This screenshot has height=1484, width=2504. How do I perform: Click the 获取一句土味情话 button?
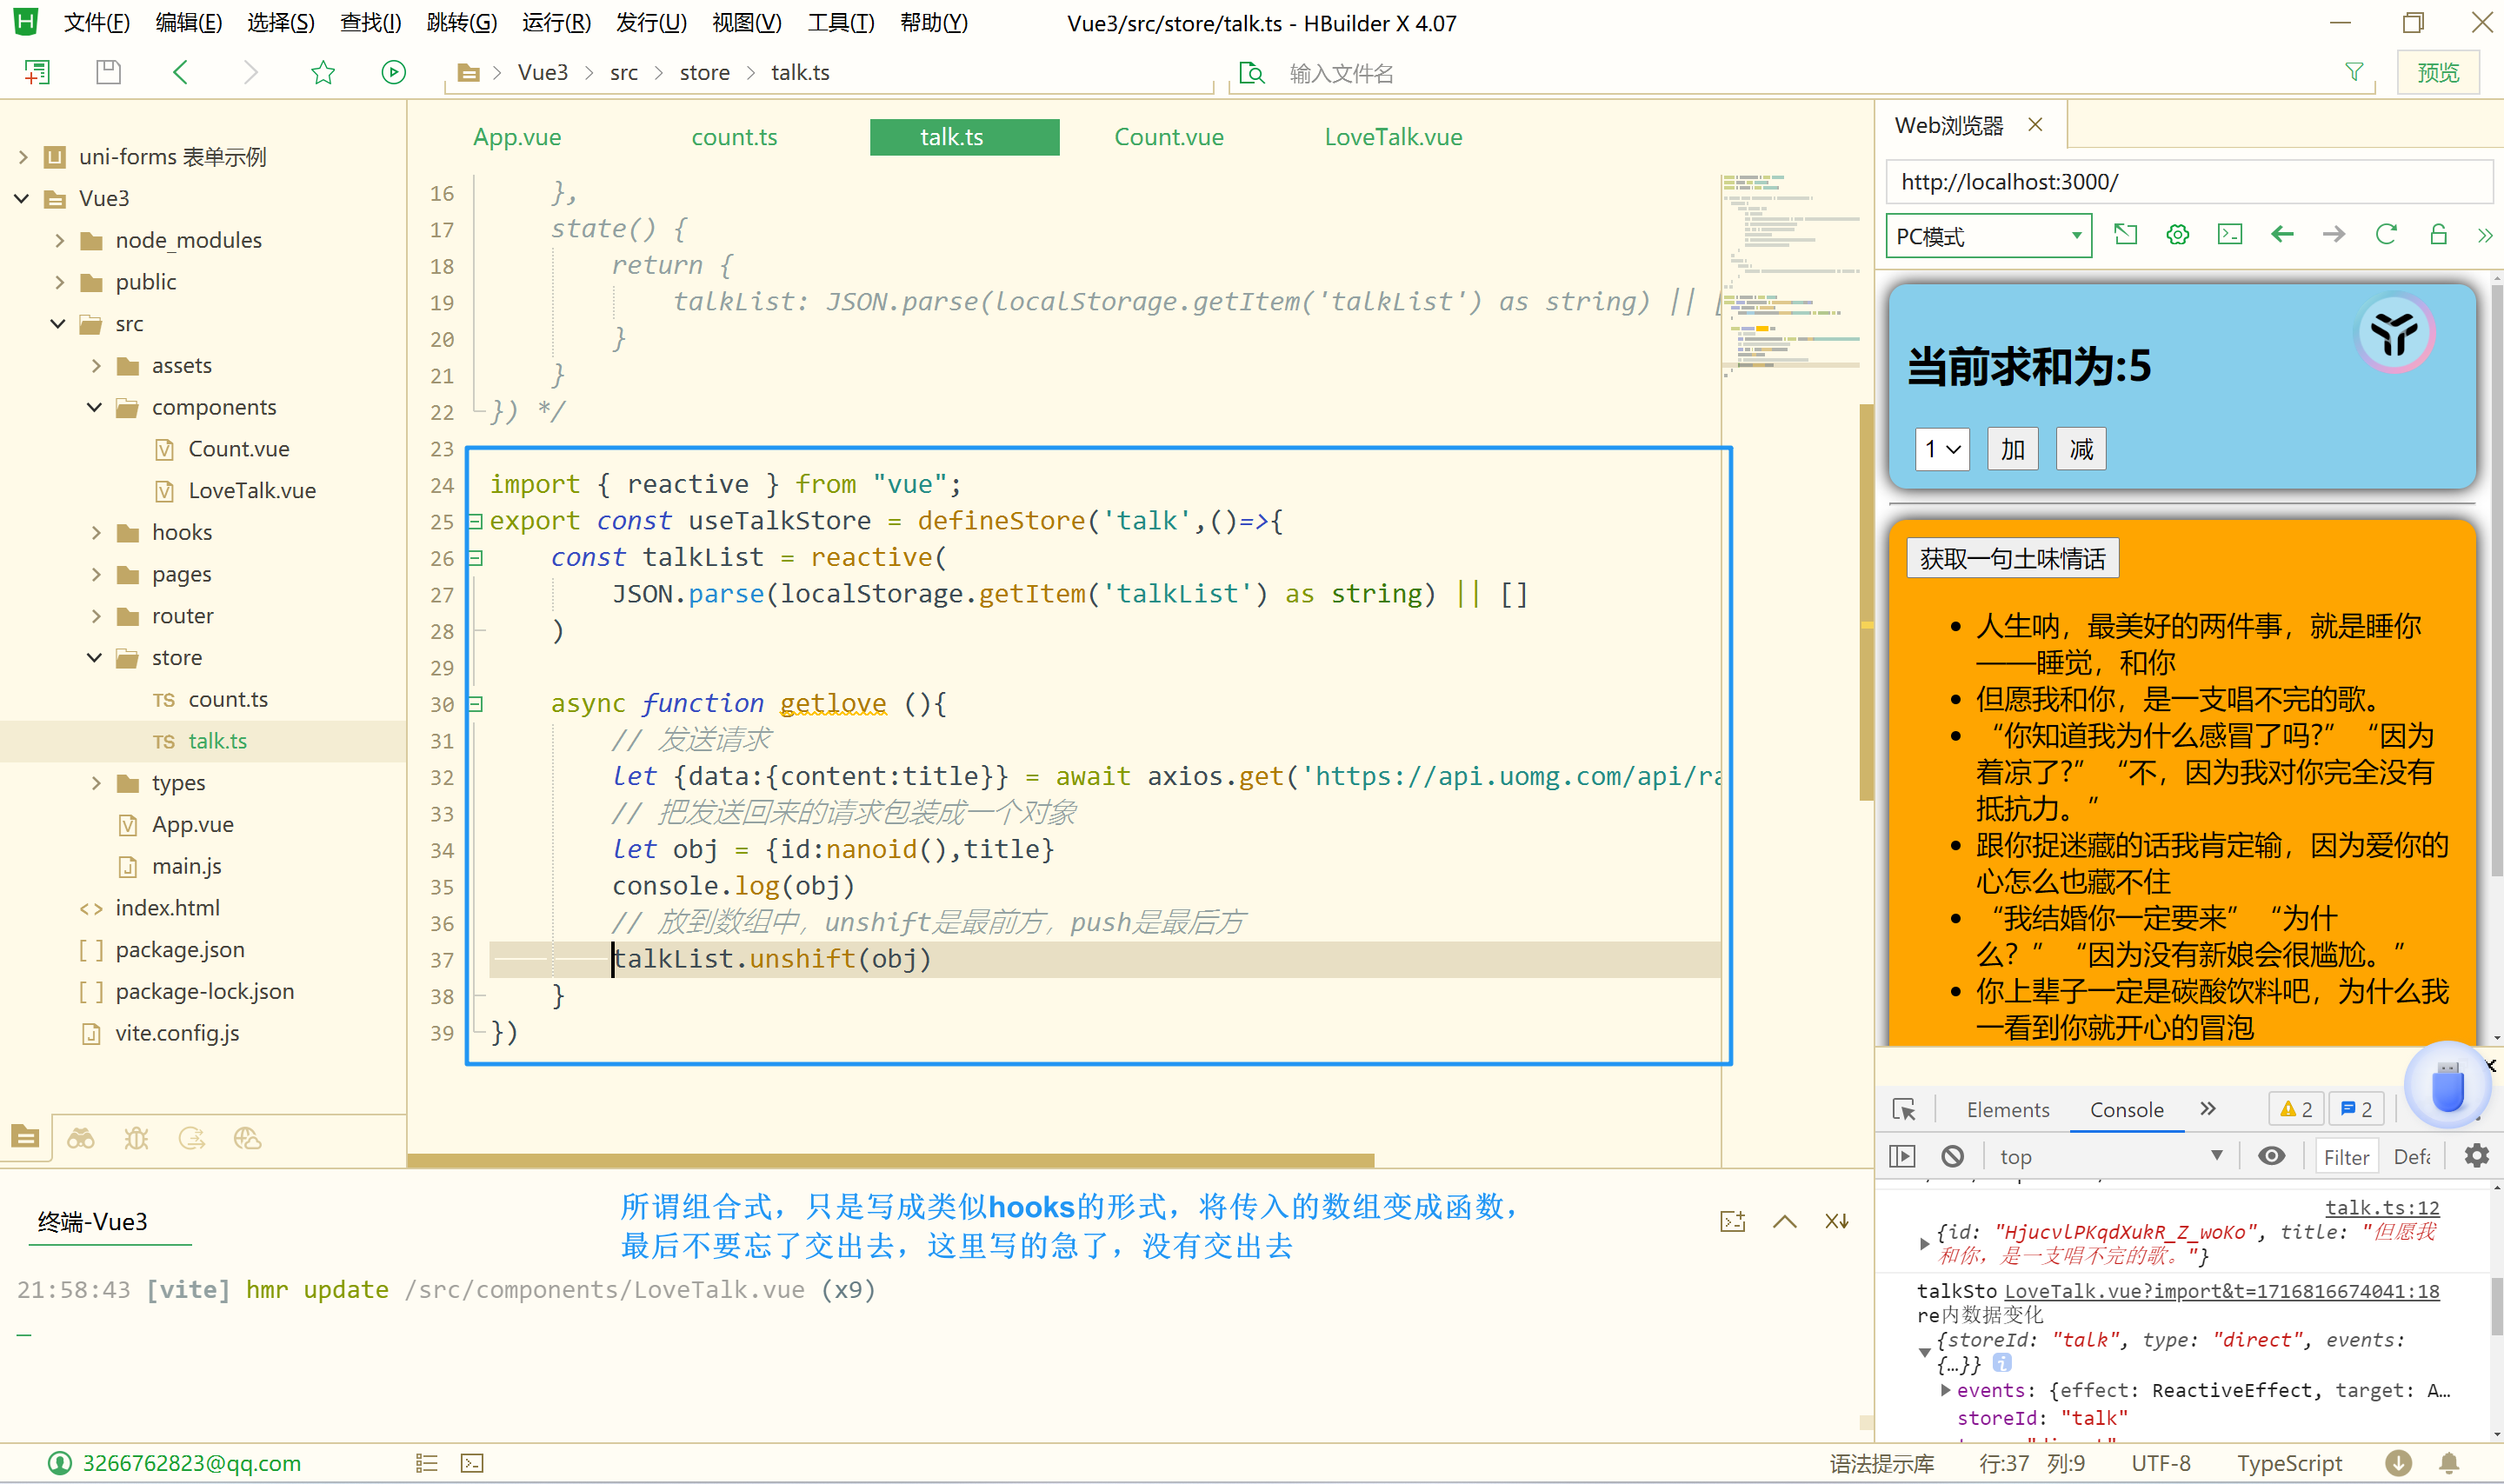(x=2012, y=558)
